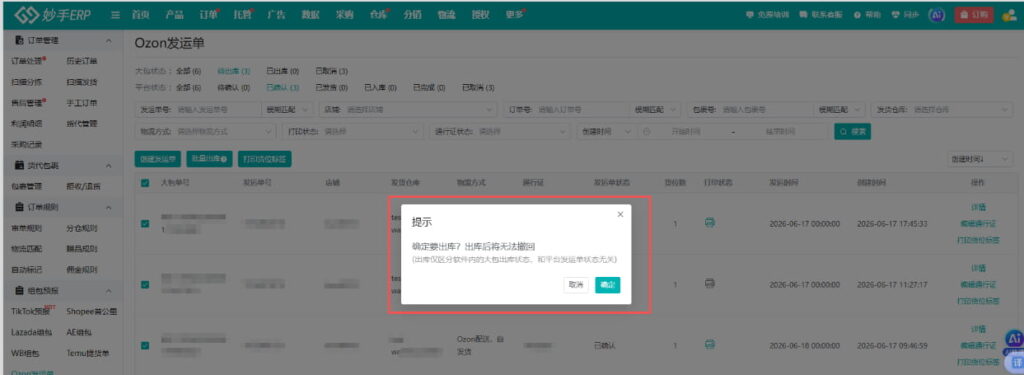Collapse the 货代包裹 sidebar section
This screenshot has height=375, width=1024.
coord(109,165)
